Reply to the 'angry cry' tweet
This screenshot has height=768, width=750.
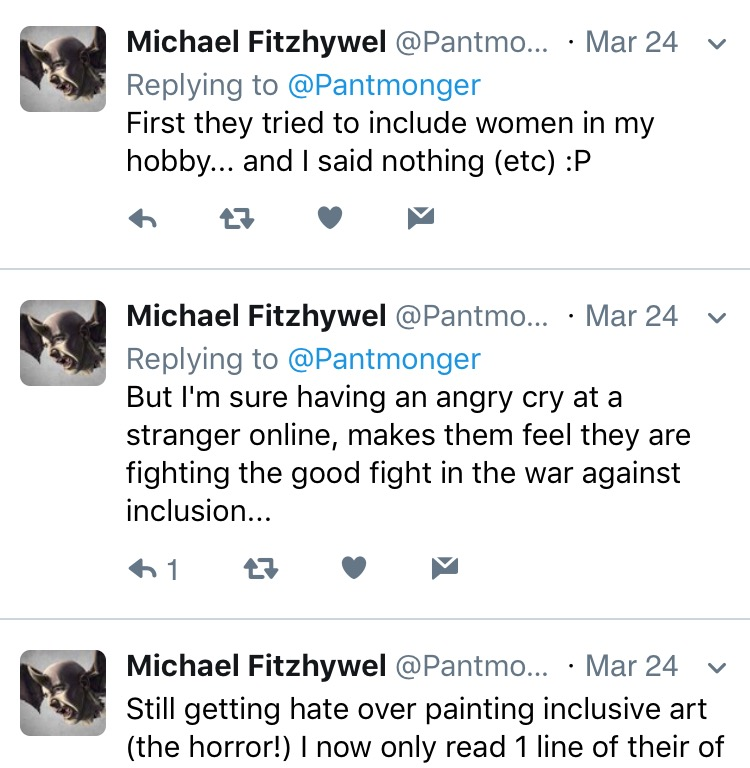point(145,569)
